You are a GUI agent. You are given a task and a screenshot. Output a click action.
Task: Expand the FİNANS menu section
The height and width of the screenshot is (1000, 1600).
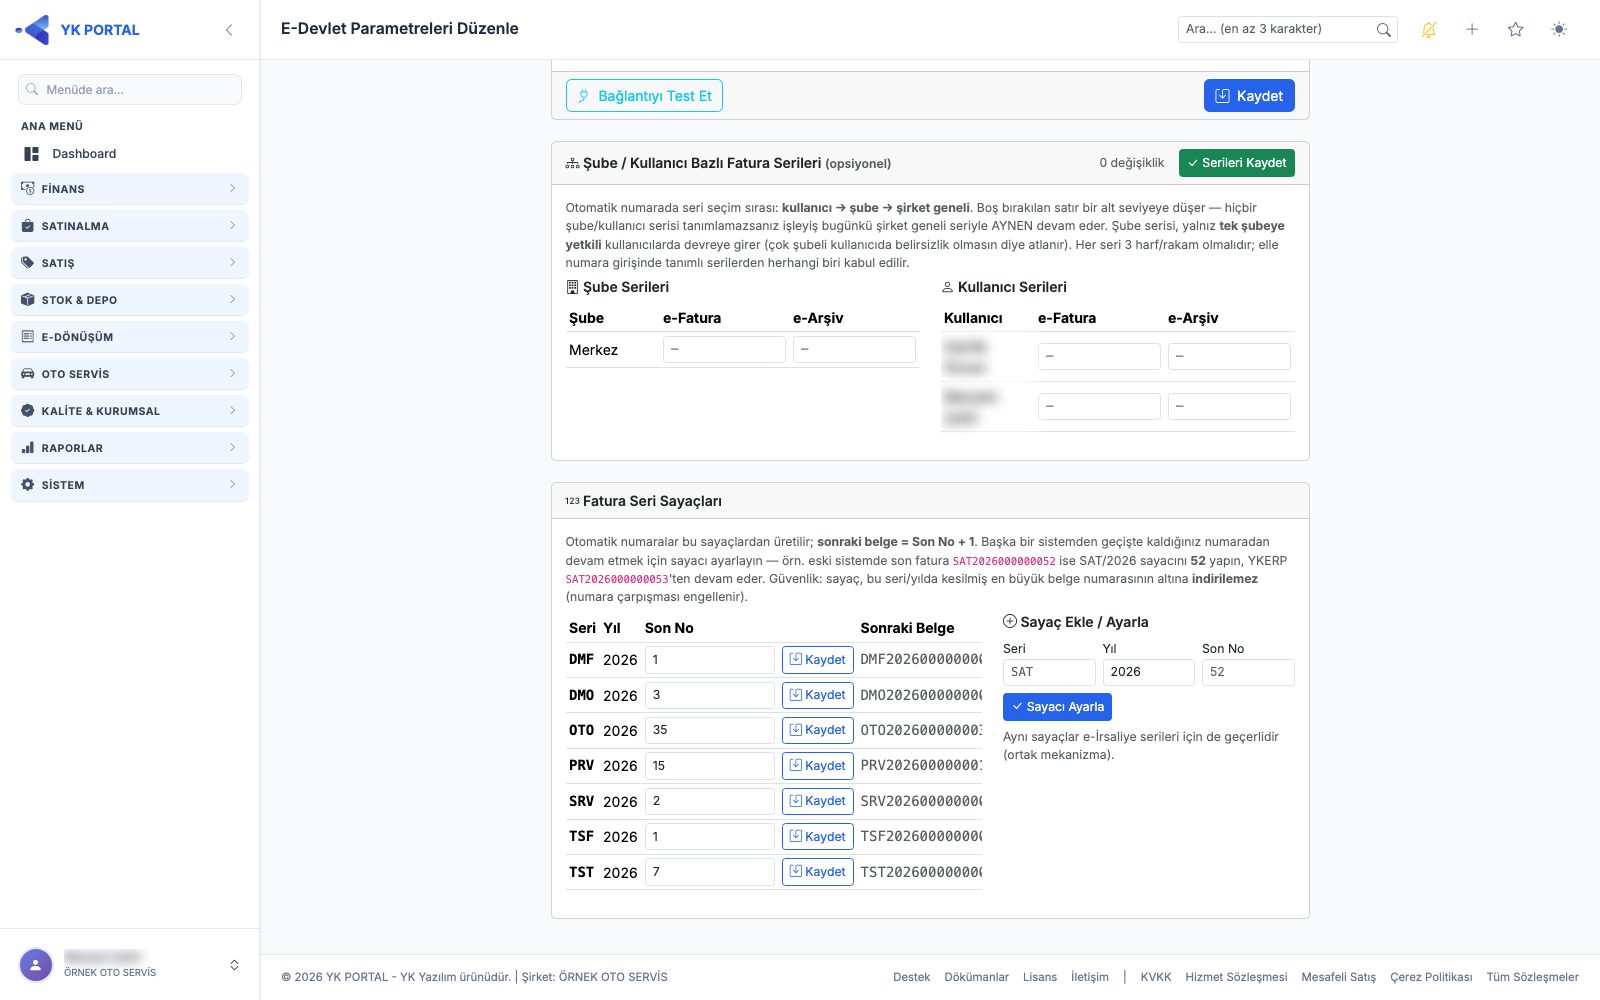coord(130,189)
